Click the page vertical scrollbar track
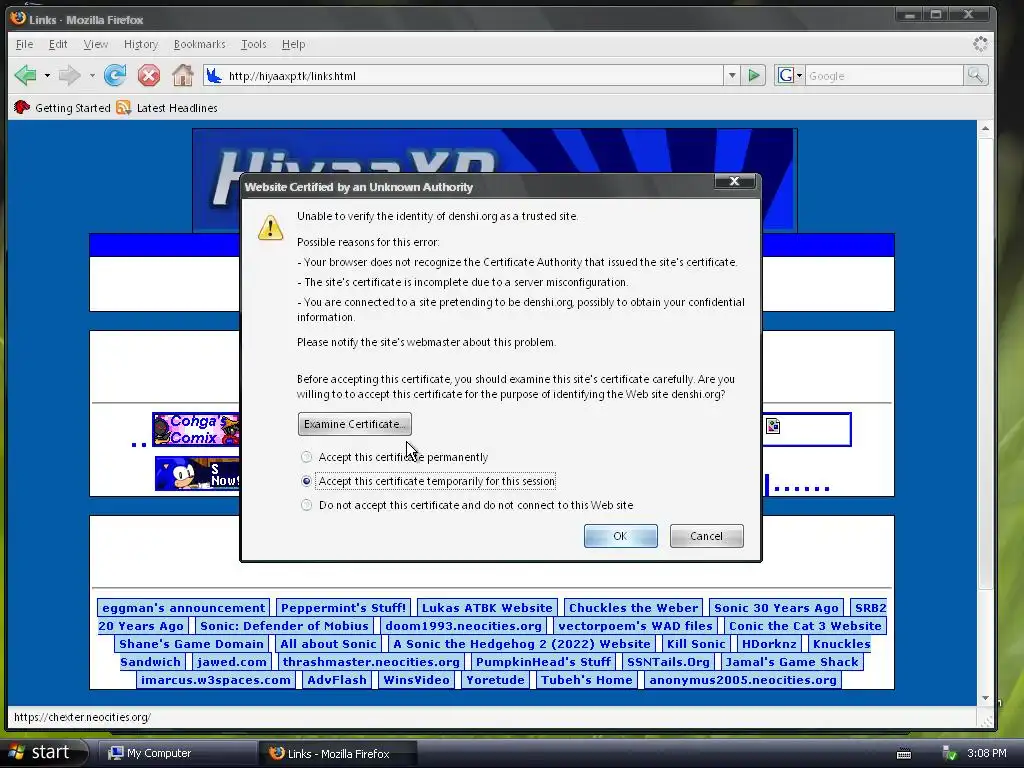Screen dimensions: 1024x768 tap(985, 413)
